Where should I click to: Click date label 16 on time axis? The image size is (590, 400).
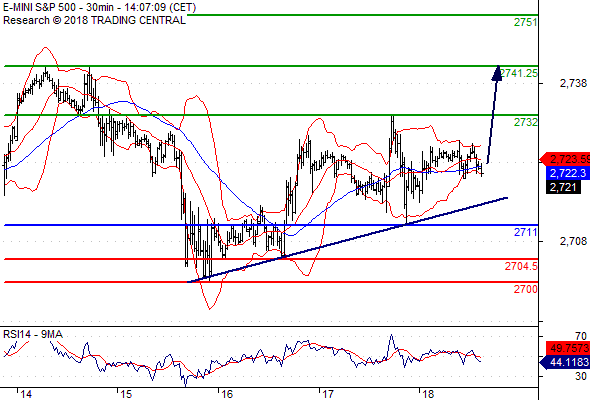point(227,394)
